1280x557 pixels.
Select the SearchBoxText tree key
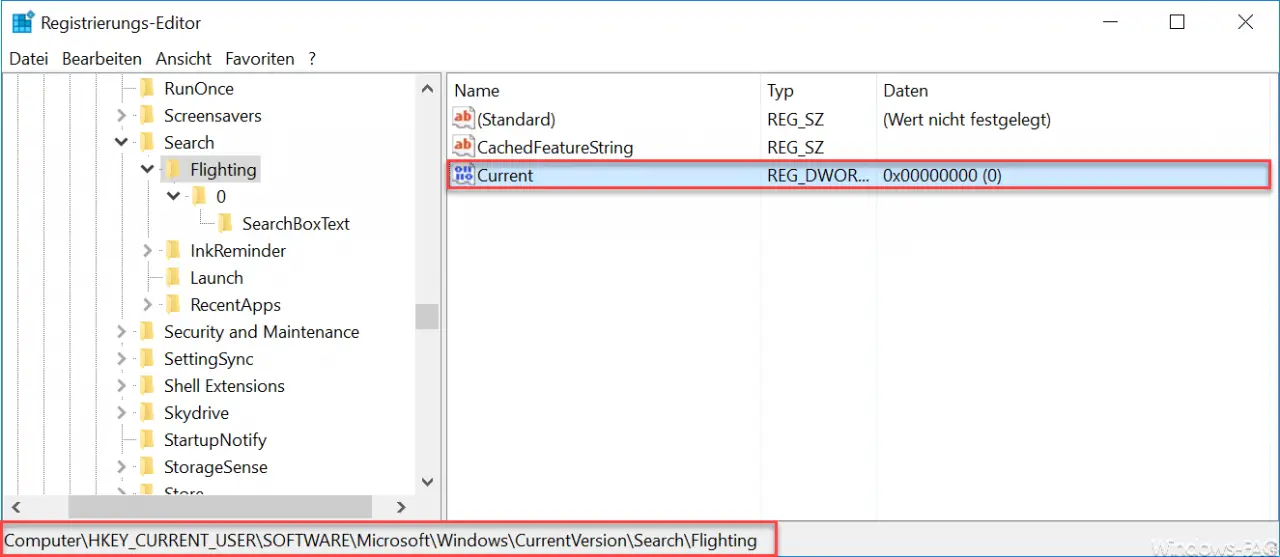pos(296,223)
